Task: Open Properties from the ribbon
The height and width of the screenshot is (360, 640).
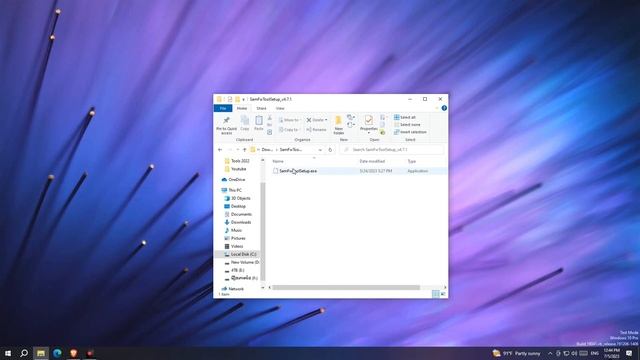Action: pyautogui.click(x=369, y=124)
